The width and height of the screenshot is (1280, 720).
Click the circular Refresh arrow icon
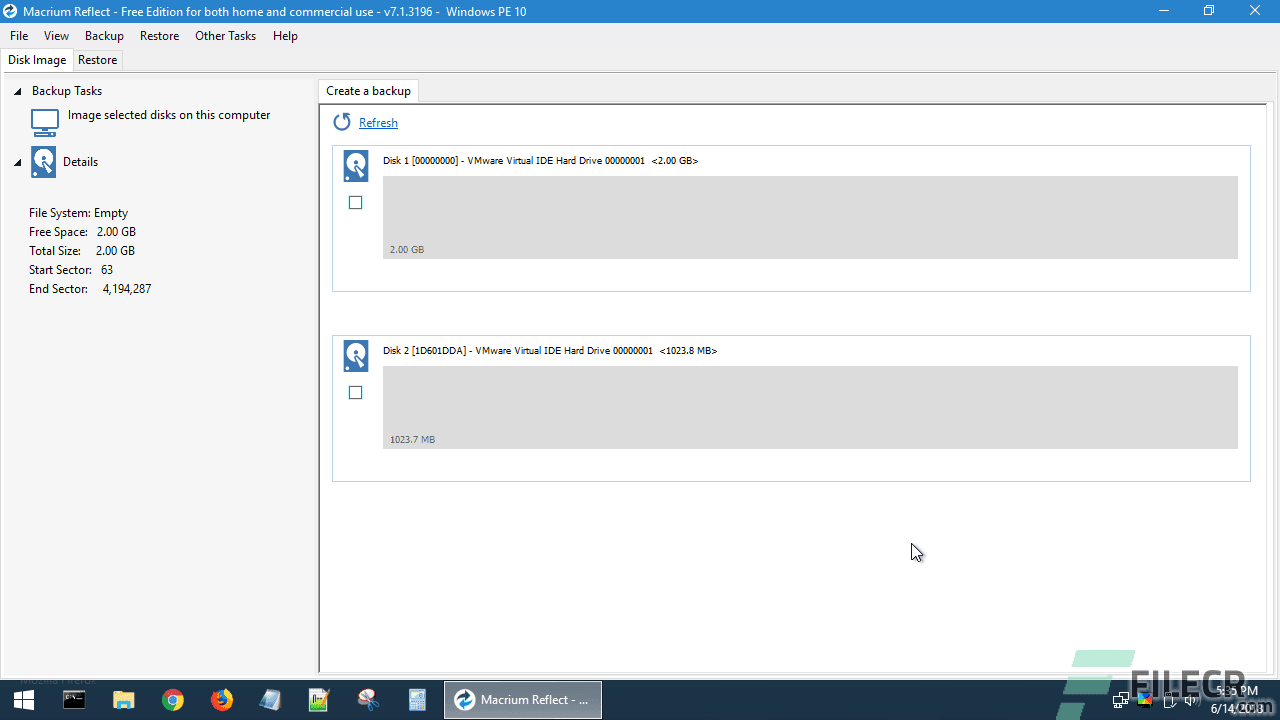(341, 122)
